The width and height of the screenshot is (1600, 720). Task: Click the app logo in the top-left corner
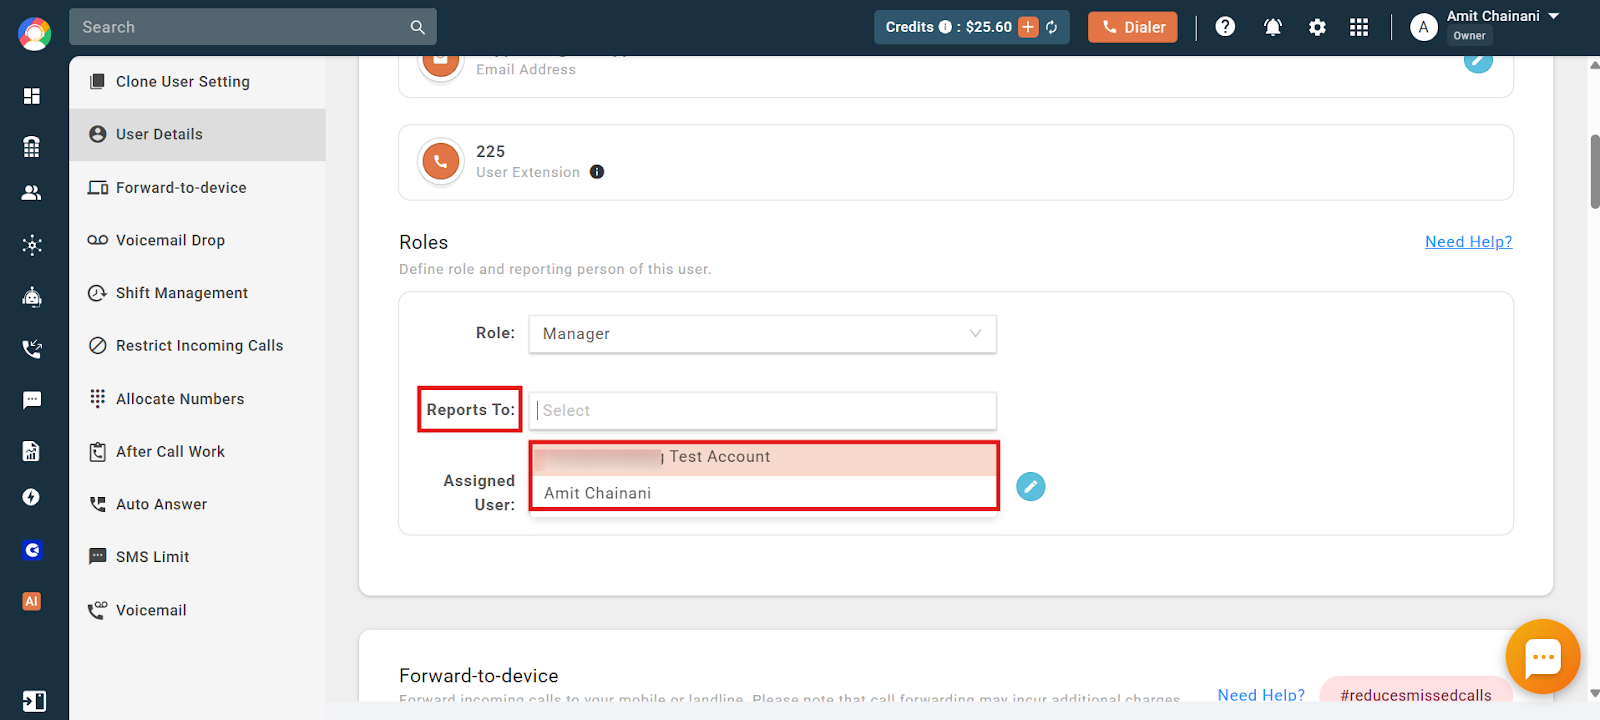[x=34, y=34]
